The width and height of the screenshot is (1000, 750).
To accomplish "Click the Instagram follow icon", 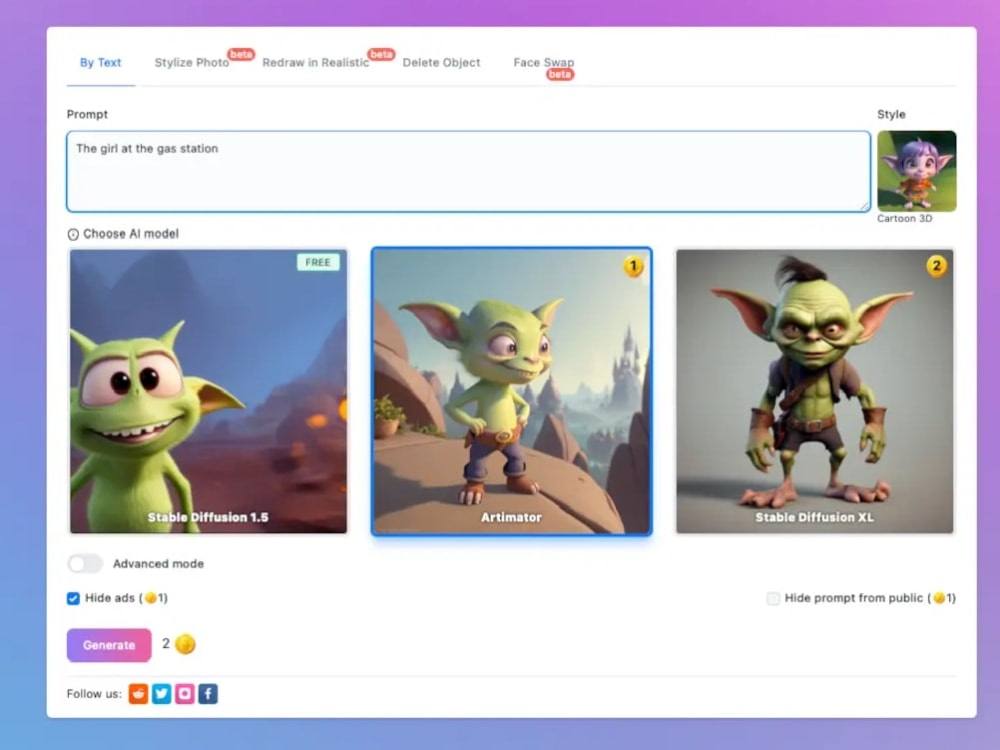I will (x=184, y=693).
